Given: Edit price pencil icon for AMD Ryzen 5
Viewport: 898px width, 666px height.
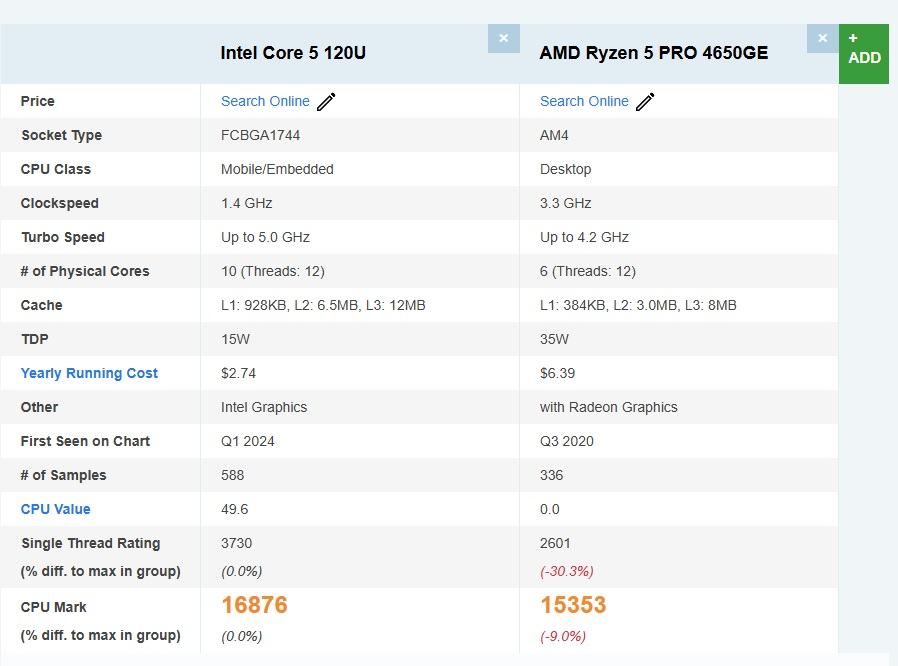Looking at the screenshot, I should (646, 101).
